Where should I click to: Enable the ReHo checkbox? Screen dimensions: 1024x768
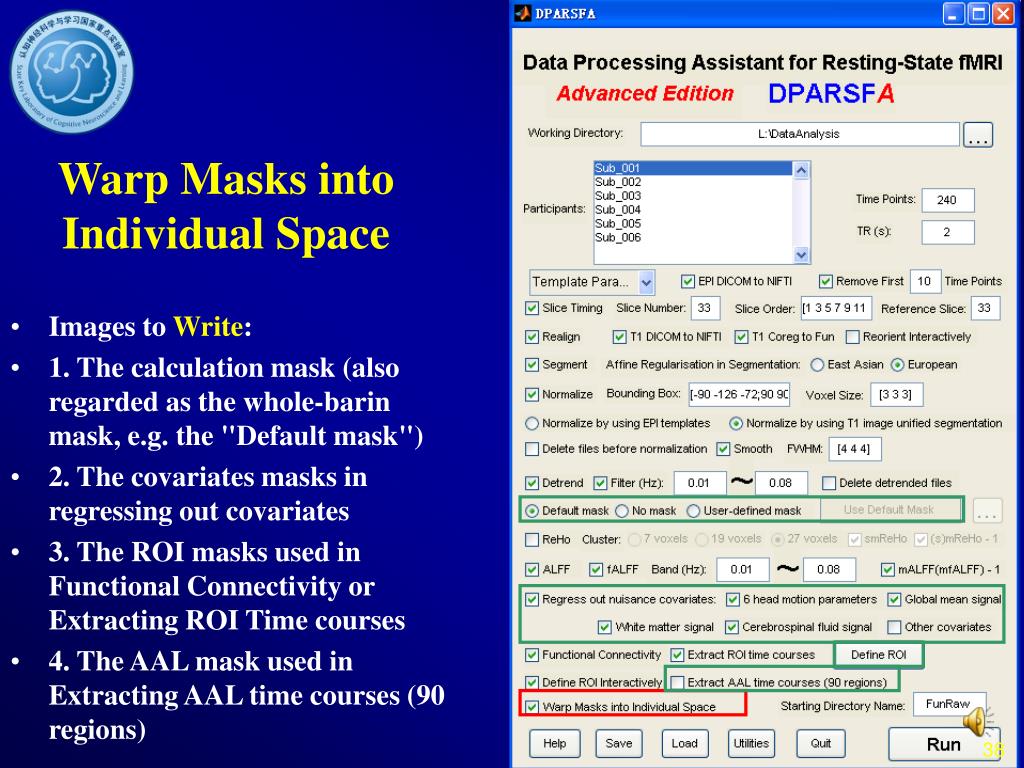point(532,540)
